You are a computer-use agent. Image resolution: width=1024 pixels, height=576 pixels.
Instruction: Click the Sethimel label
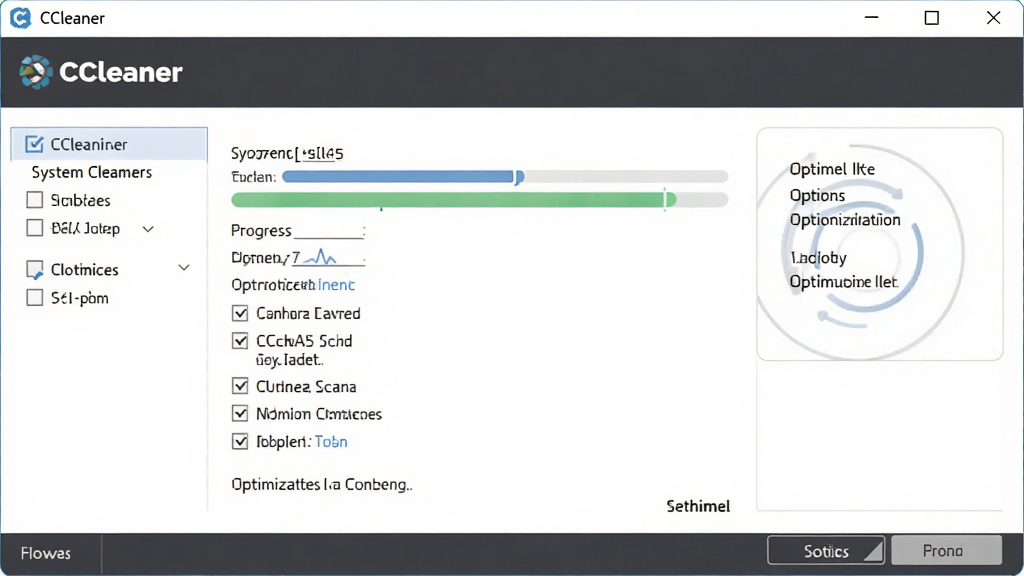(x=698, y=506)
